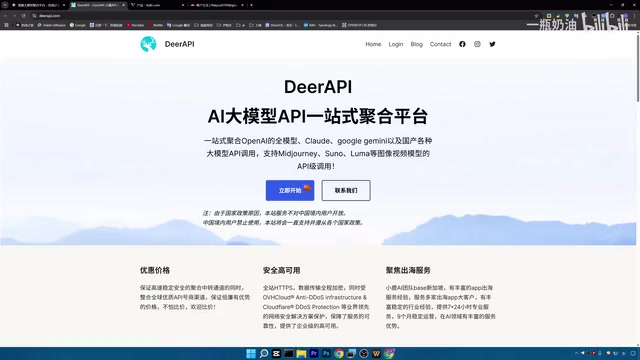Open the WPS 'W' app in taskbar
This screenshot has height=360, width=640.
[x=376, y=353]
